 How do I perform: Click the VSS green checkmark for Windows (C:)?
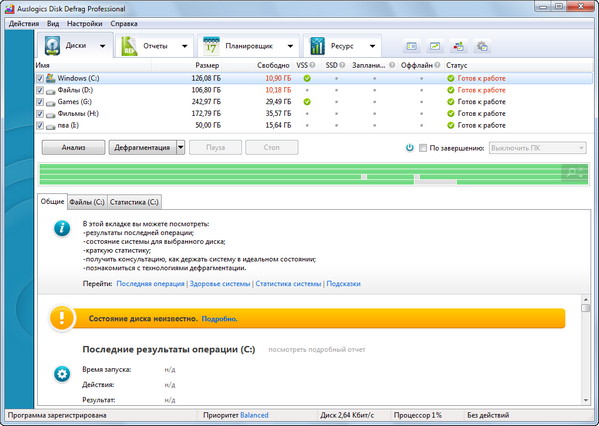point(307,79)
